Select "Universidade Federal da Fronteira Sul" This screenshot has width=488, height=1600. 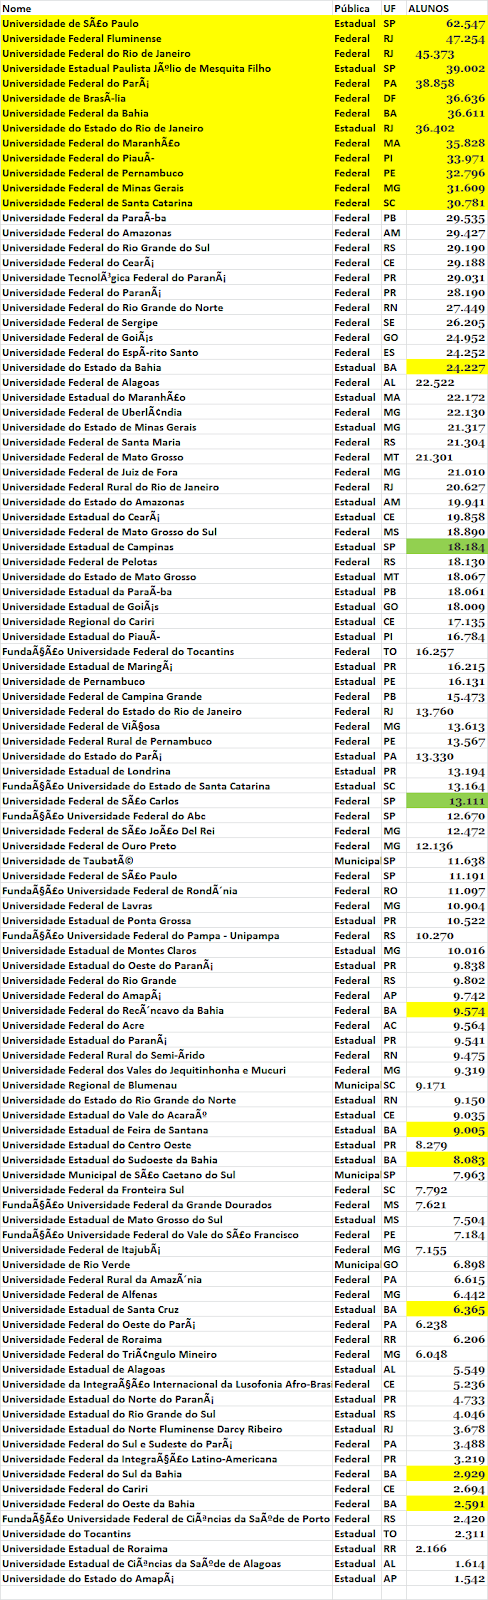point(93,1191)
